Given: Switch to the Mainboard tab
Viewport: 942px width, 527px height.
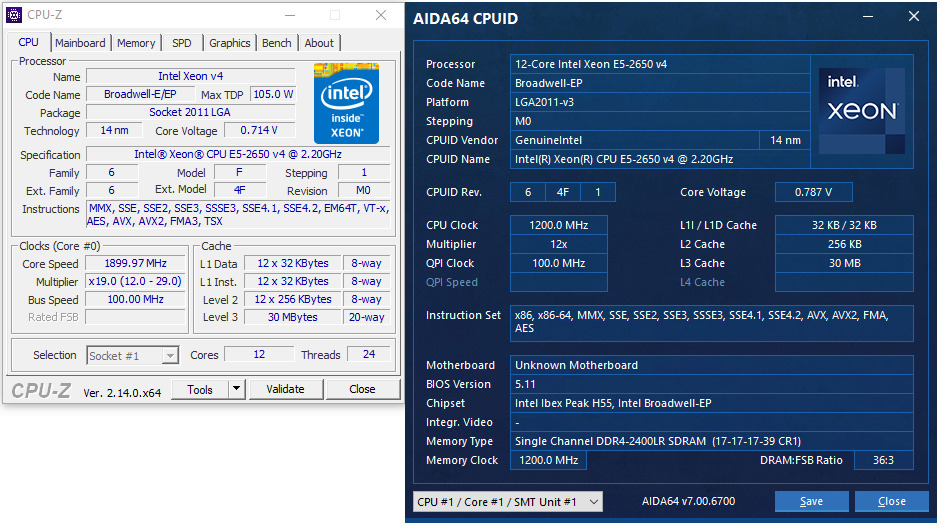Looking at the screenshot, I should [x=80, y=43].
